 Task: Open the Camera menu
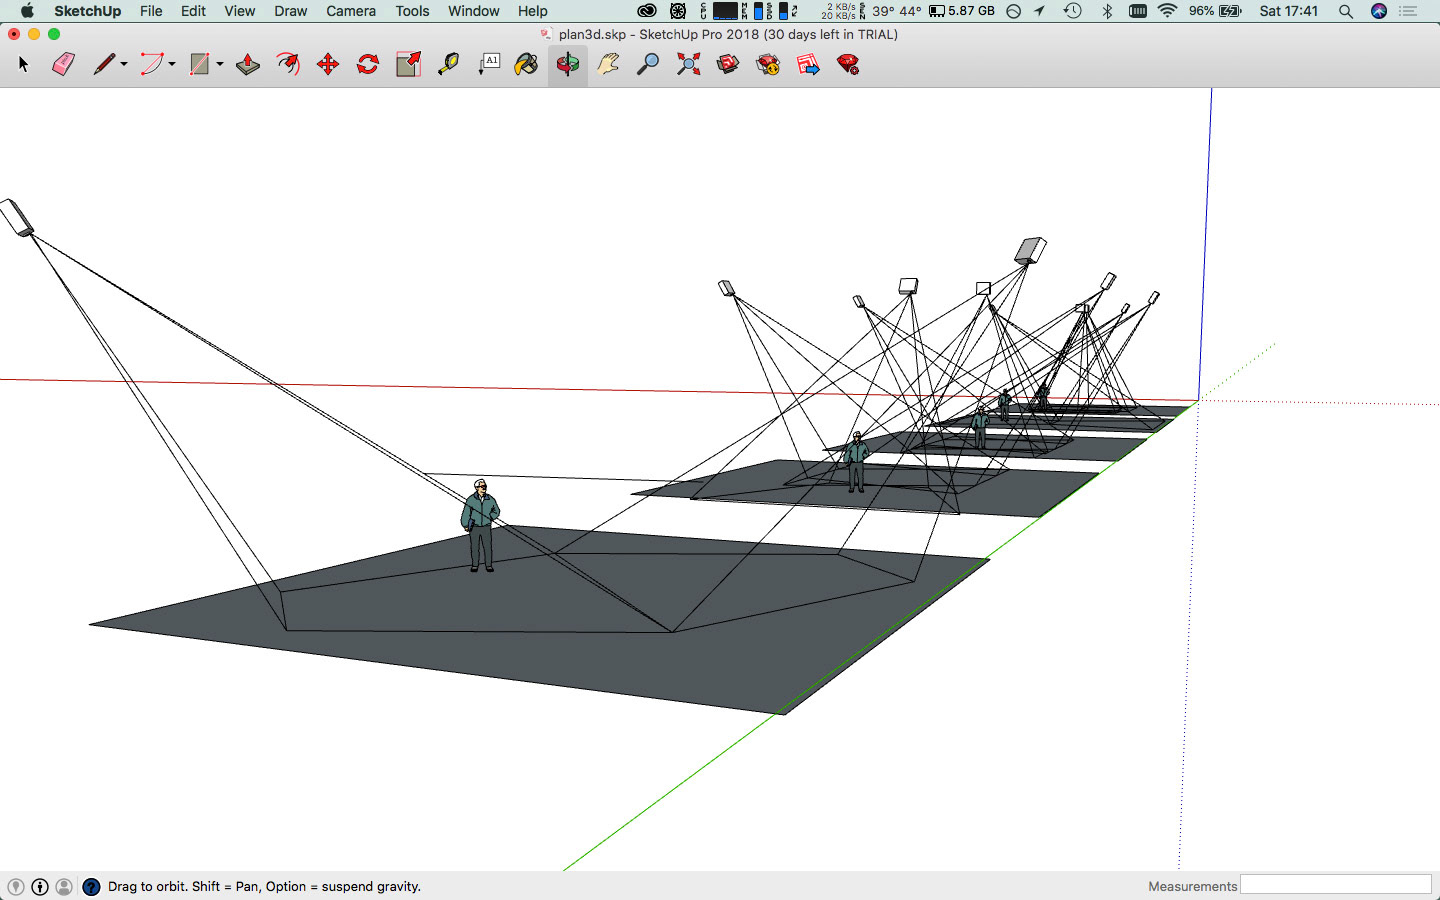coord(351,11)
